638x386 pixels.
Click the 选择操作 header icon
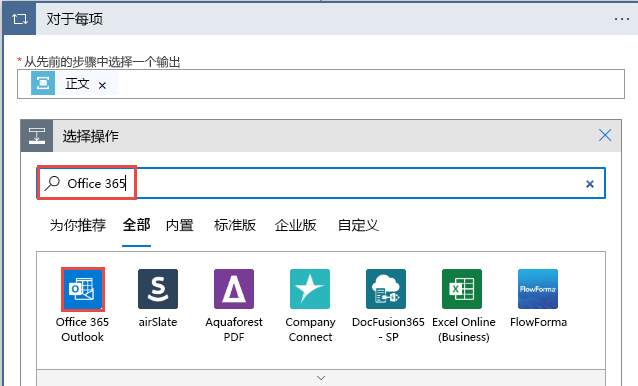(37, 136)
